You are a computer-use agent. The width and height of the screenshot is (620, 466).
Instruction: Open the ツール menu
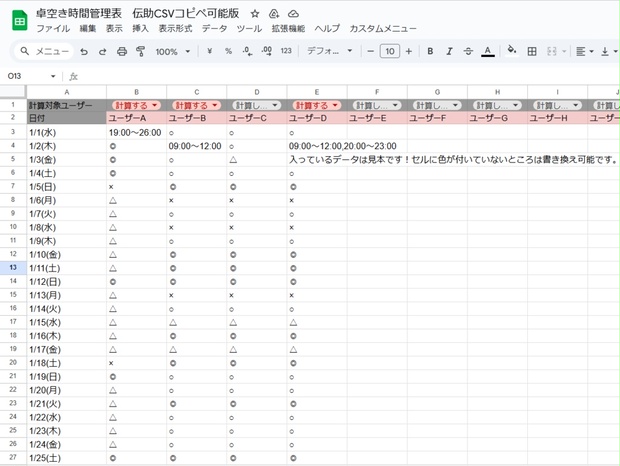[249, 28]
